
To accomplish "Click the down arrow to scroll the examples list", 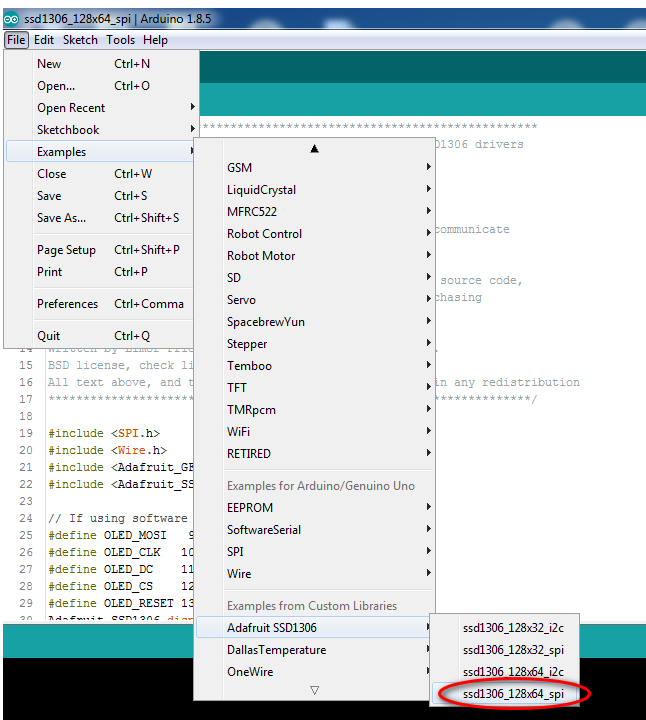I will [315, 690].
